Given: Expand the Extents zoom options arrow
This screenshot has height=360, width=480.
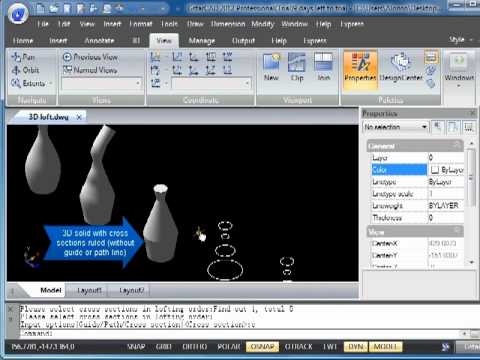Looking at the screenshot, I should coord(51,83).
